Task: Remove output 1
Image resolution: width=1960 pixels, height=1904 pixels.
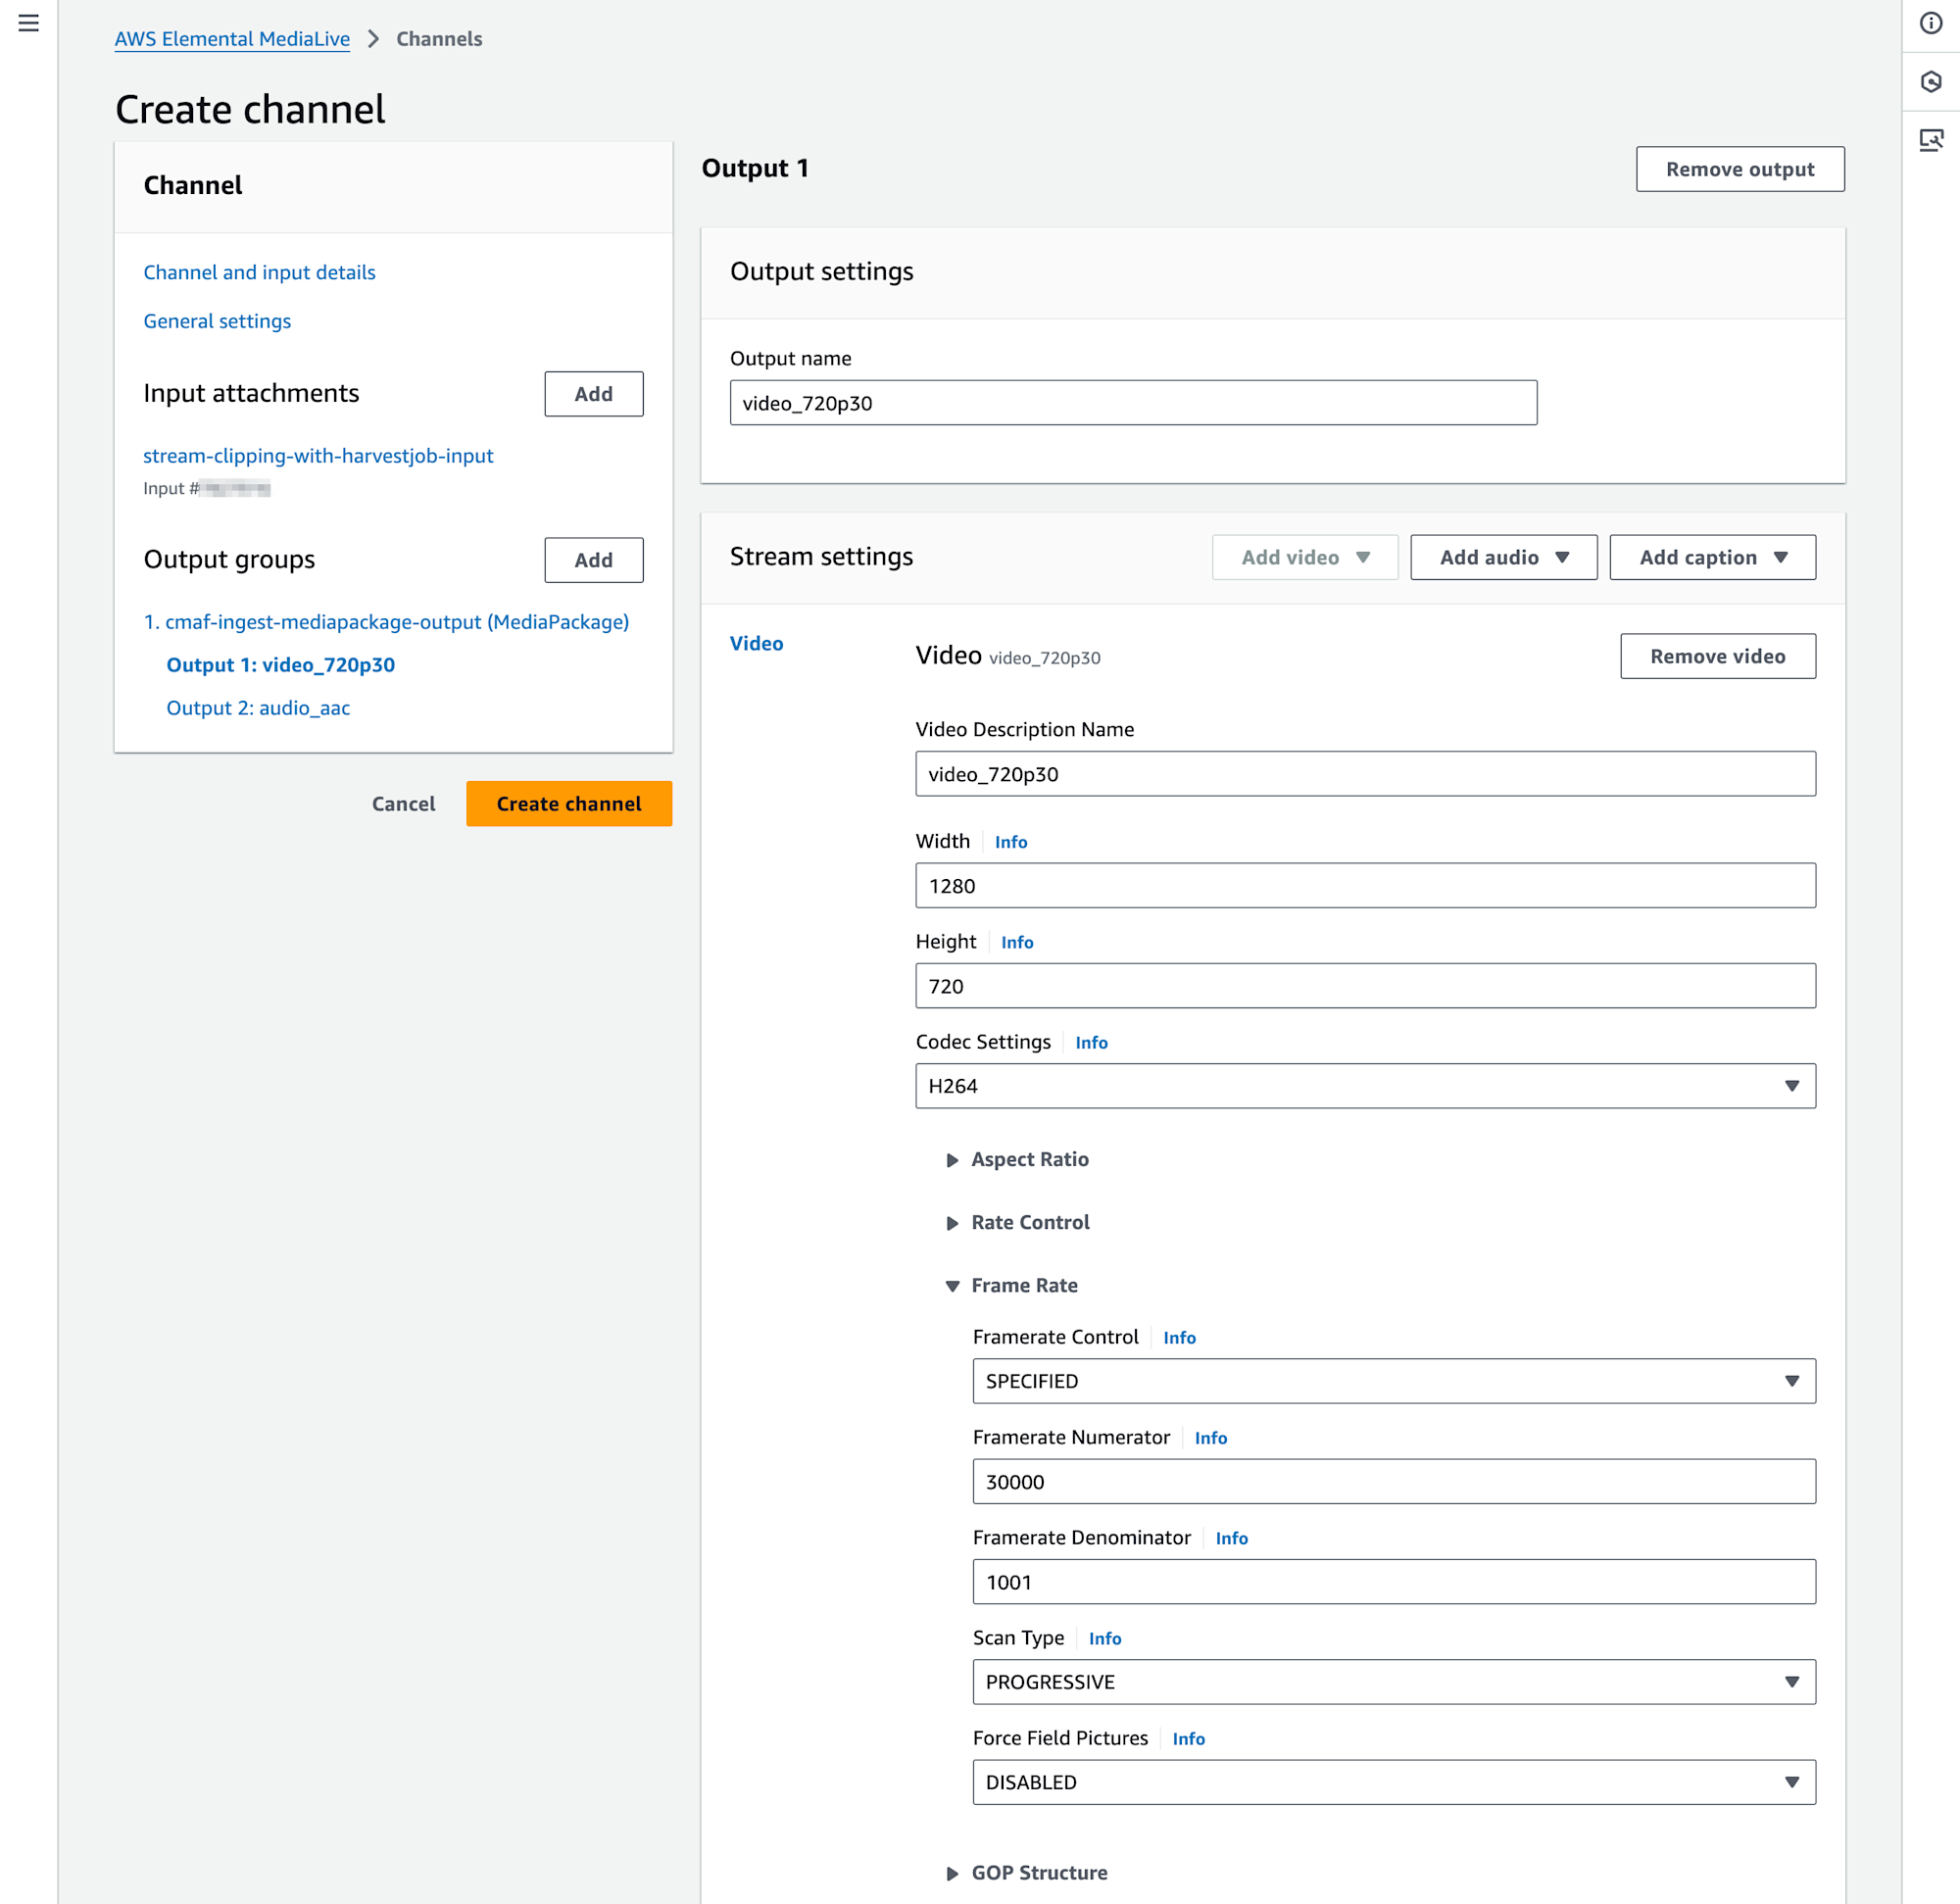Action: click(x=1740, y=169)
